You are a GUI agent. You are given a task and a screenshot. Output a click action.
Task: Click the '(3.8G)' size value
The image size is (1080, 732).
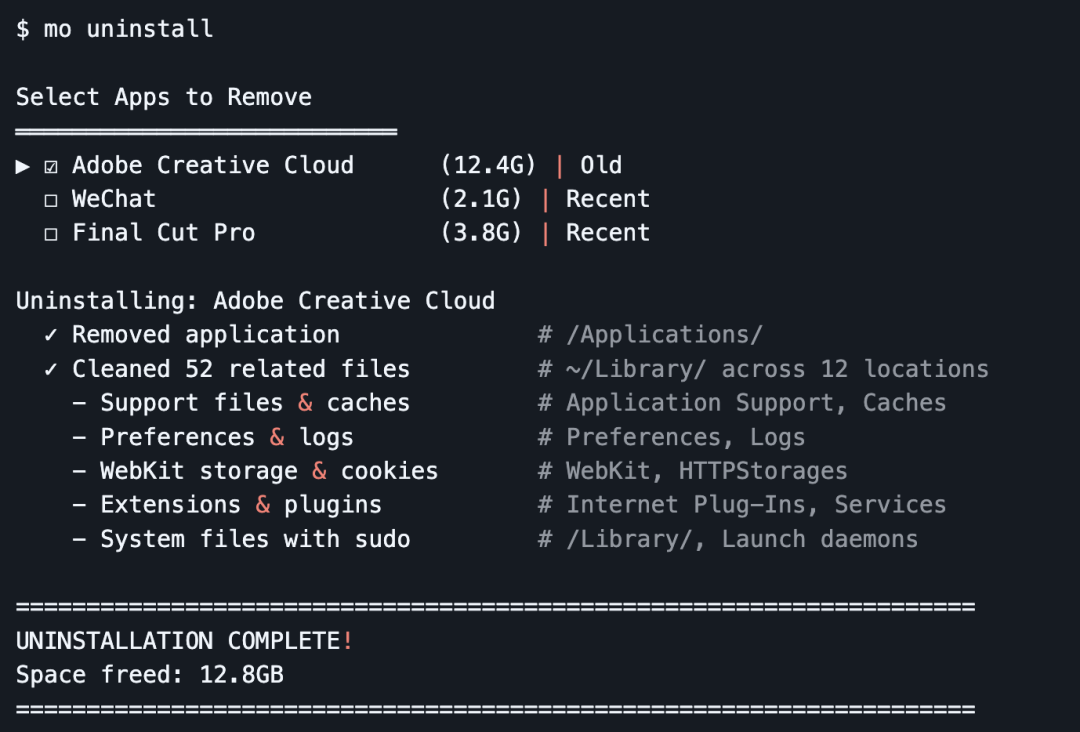481,233
